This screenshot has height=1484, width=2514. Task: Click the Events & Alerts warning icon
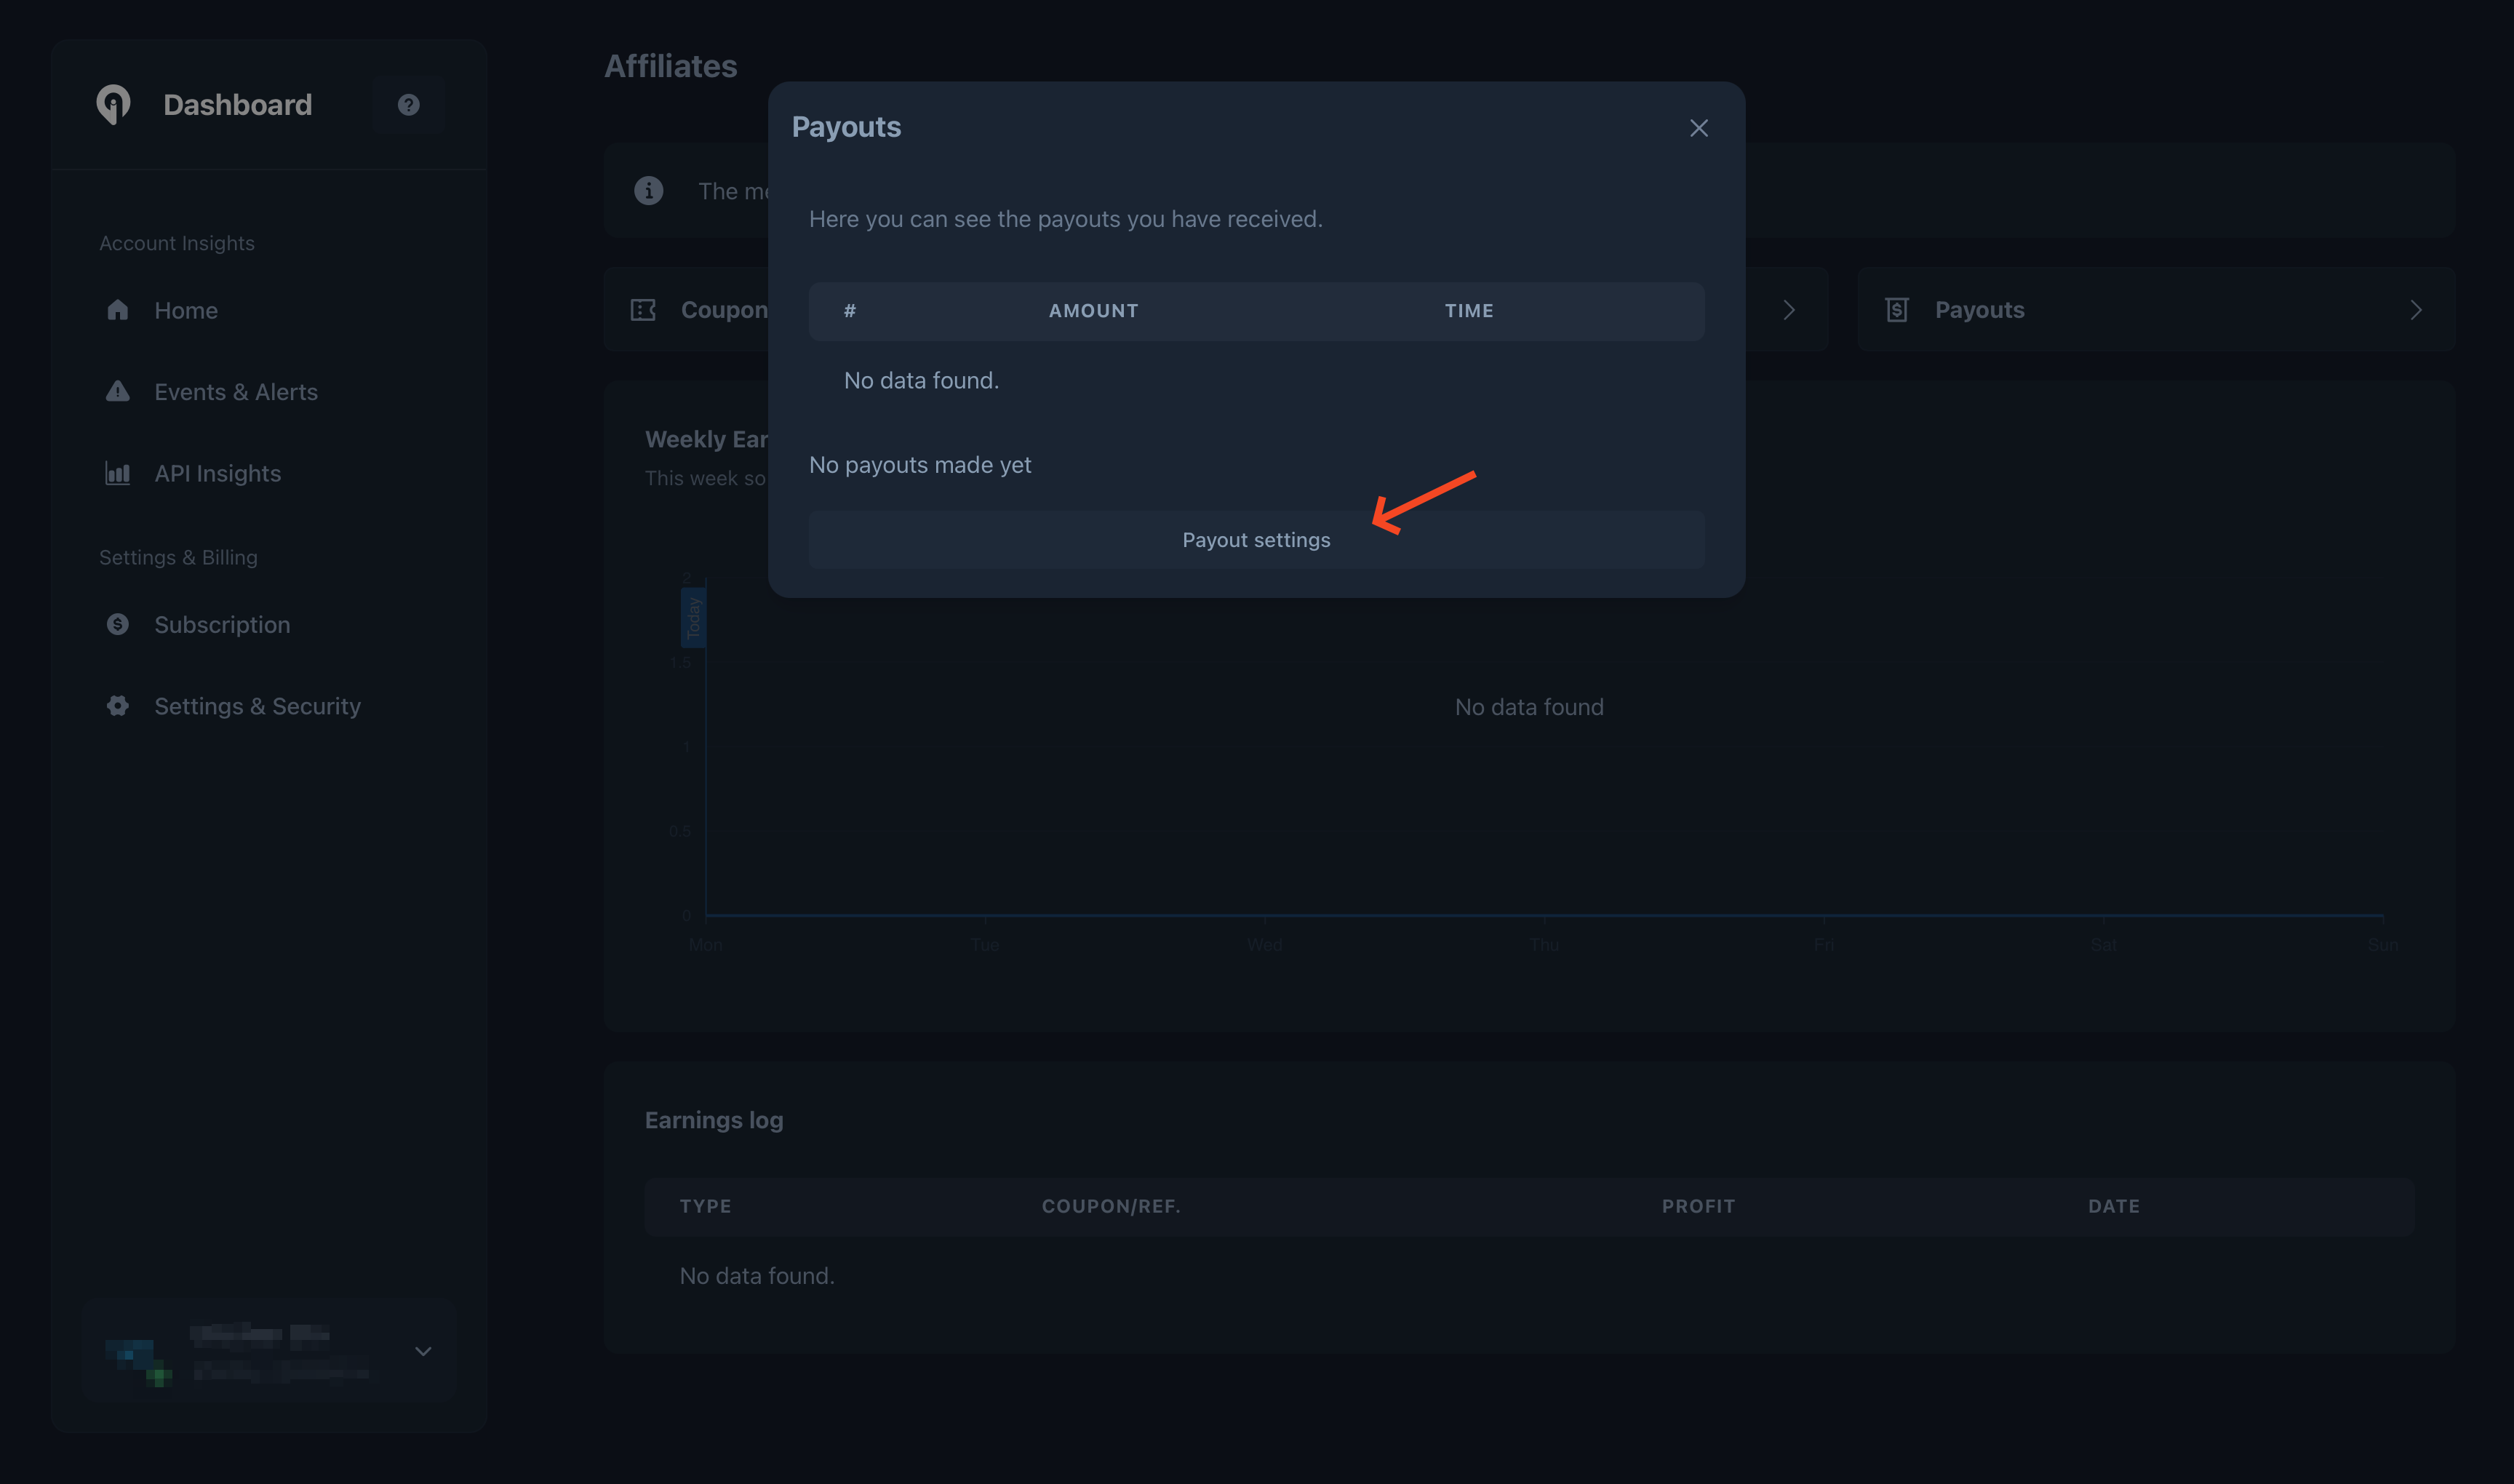(118, 391)
